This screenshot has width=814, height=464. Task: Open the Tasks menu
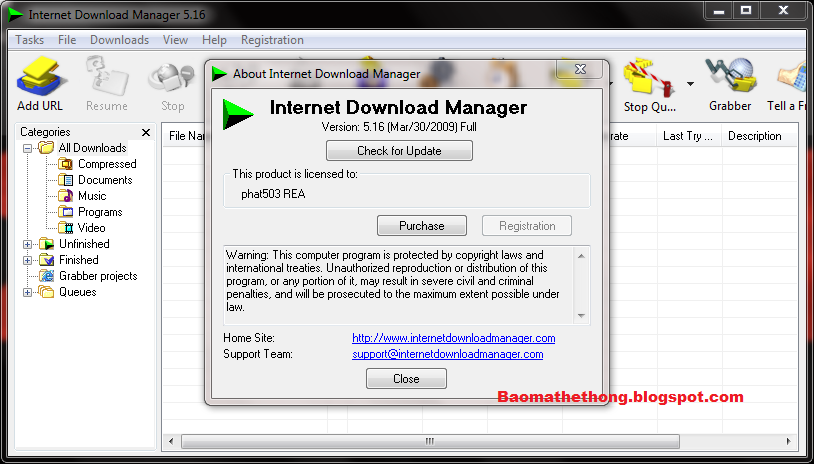[x=30, y=40]
